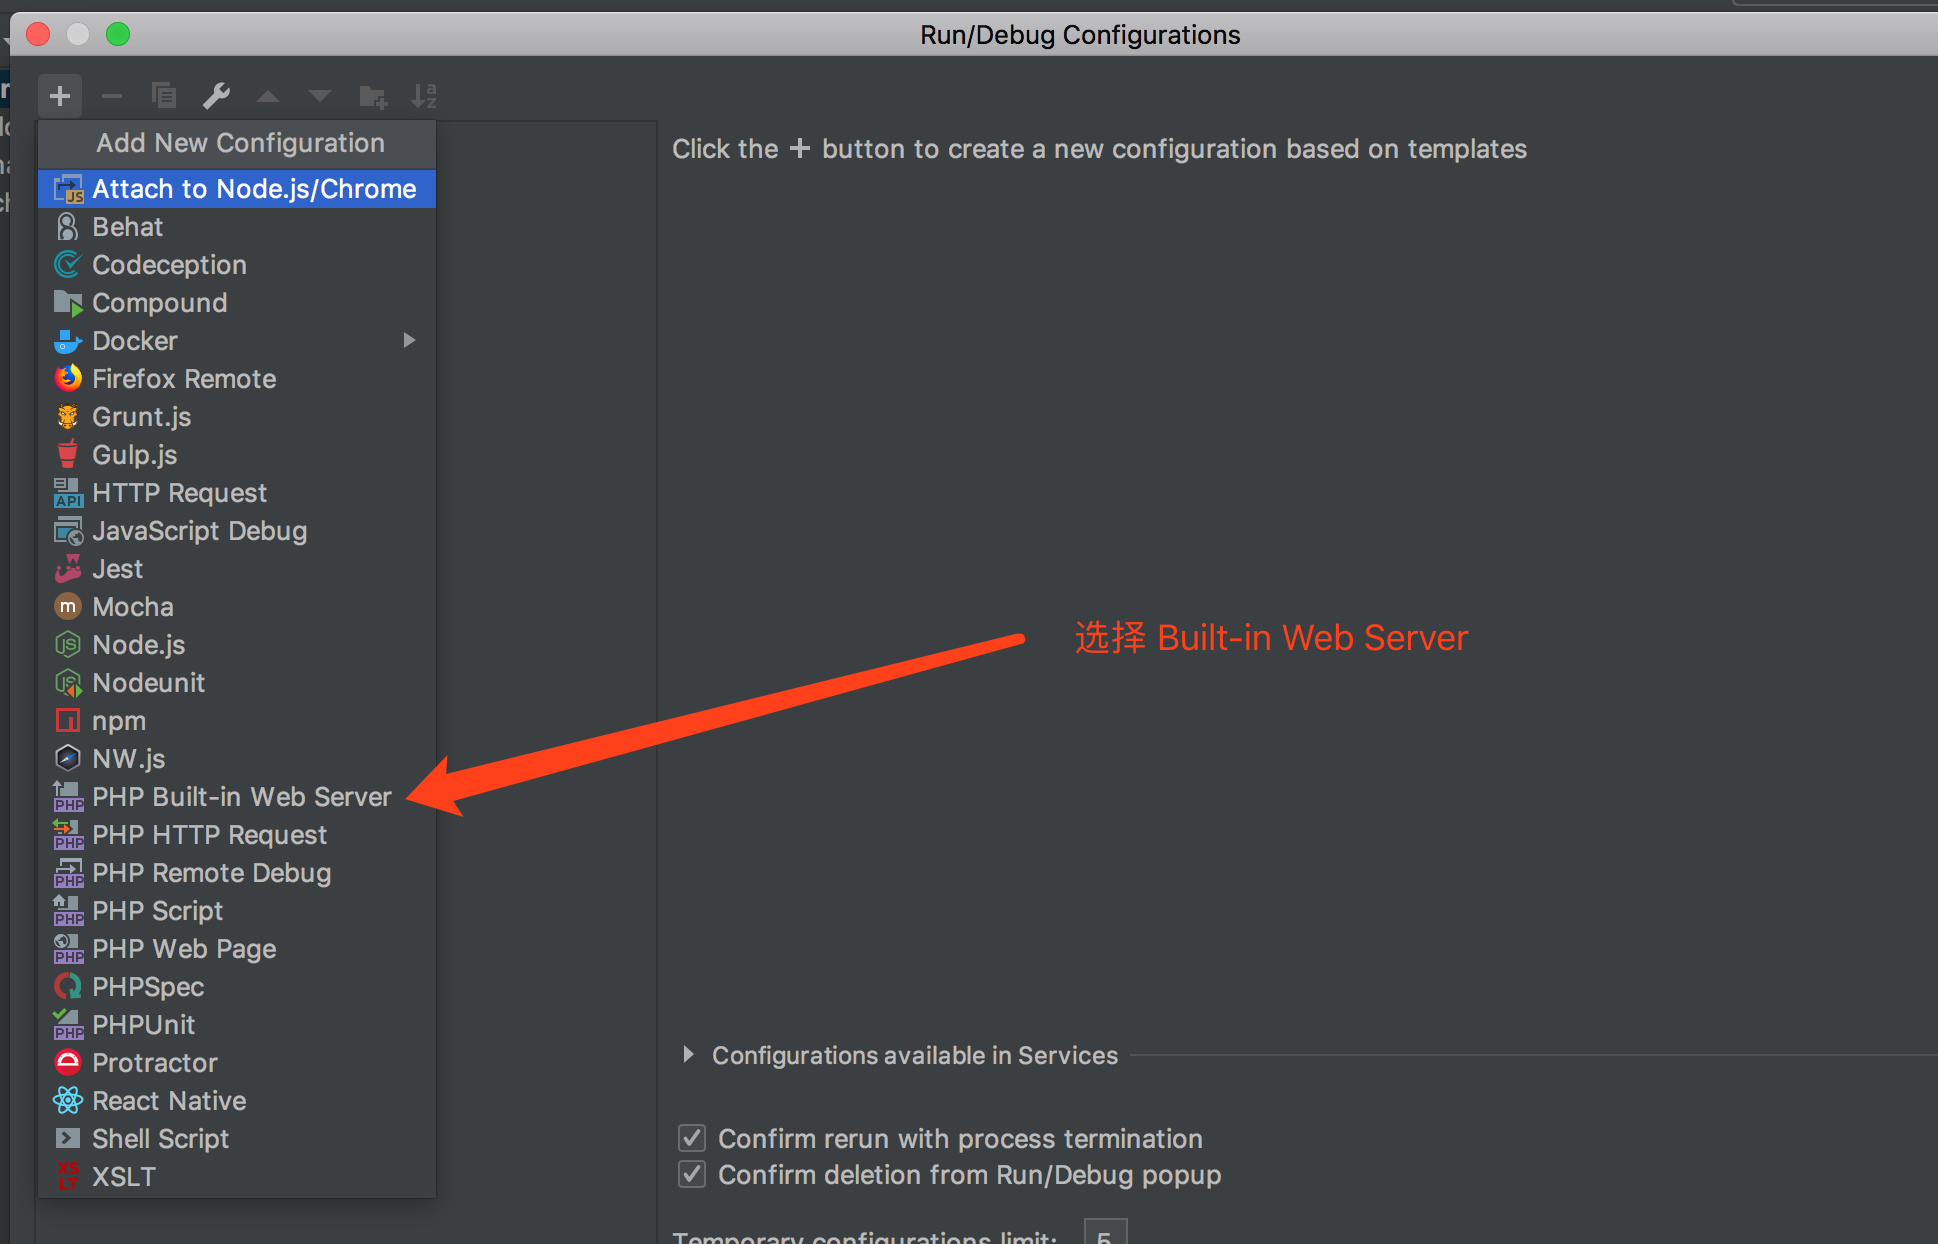The width and height of the screenshot is (1938, 1244).
Task: Expand the Docker submenu arrow
Action: point(409,340)
